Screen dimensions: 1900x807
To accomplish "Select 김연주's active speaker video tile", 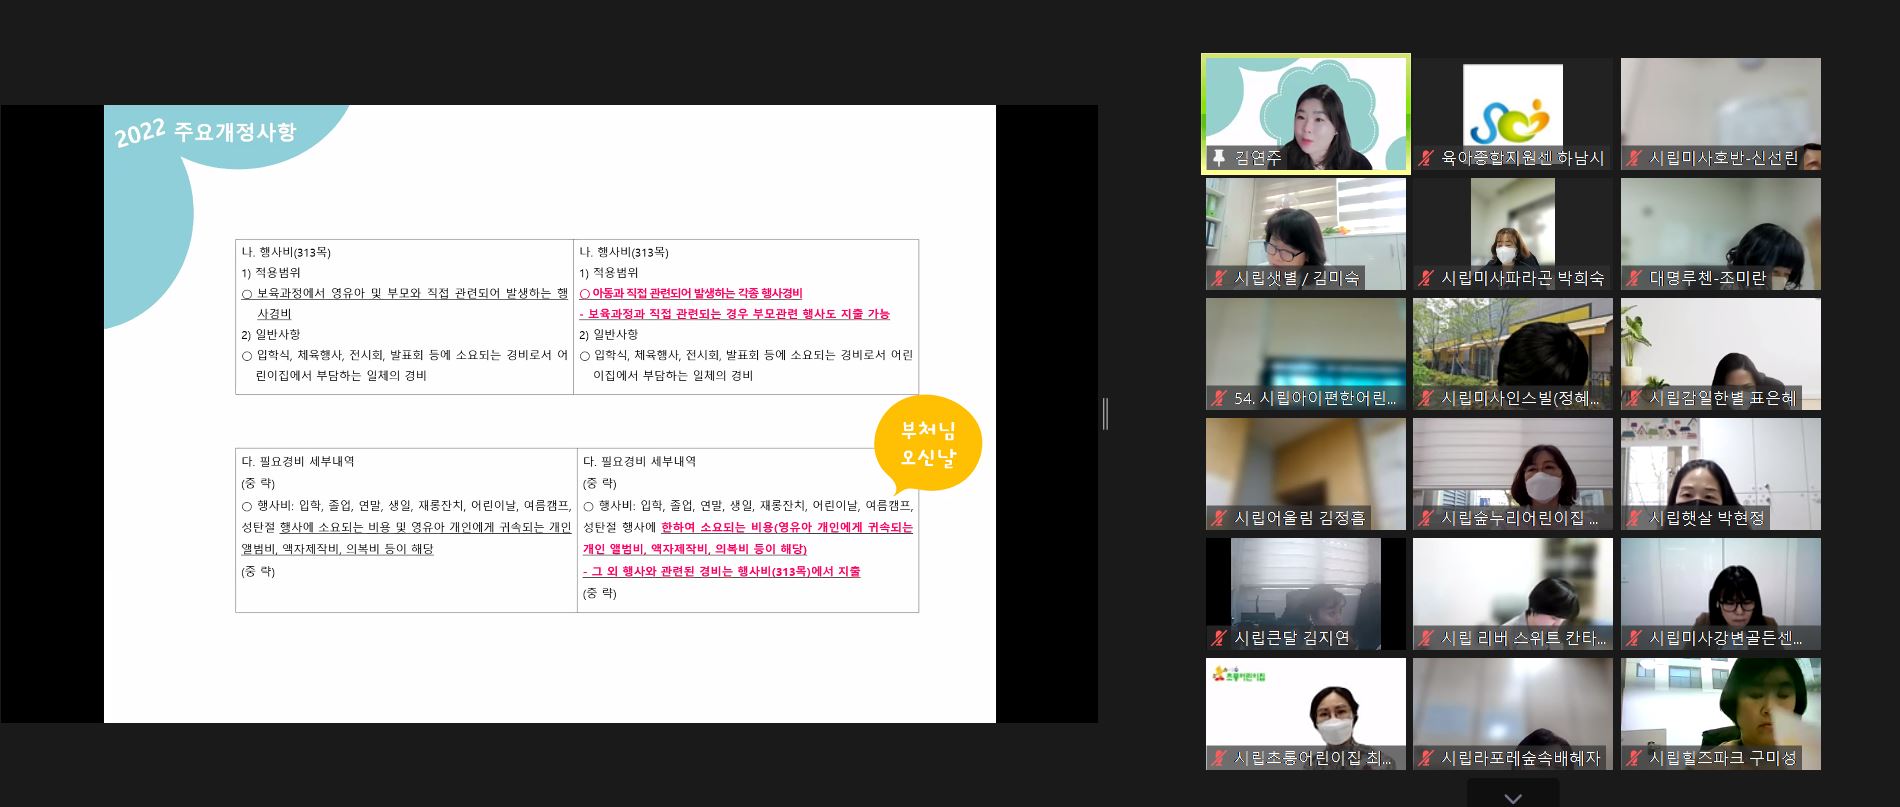I will tap(1306, 113).
